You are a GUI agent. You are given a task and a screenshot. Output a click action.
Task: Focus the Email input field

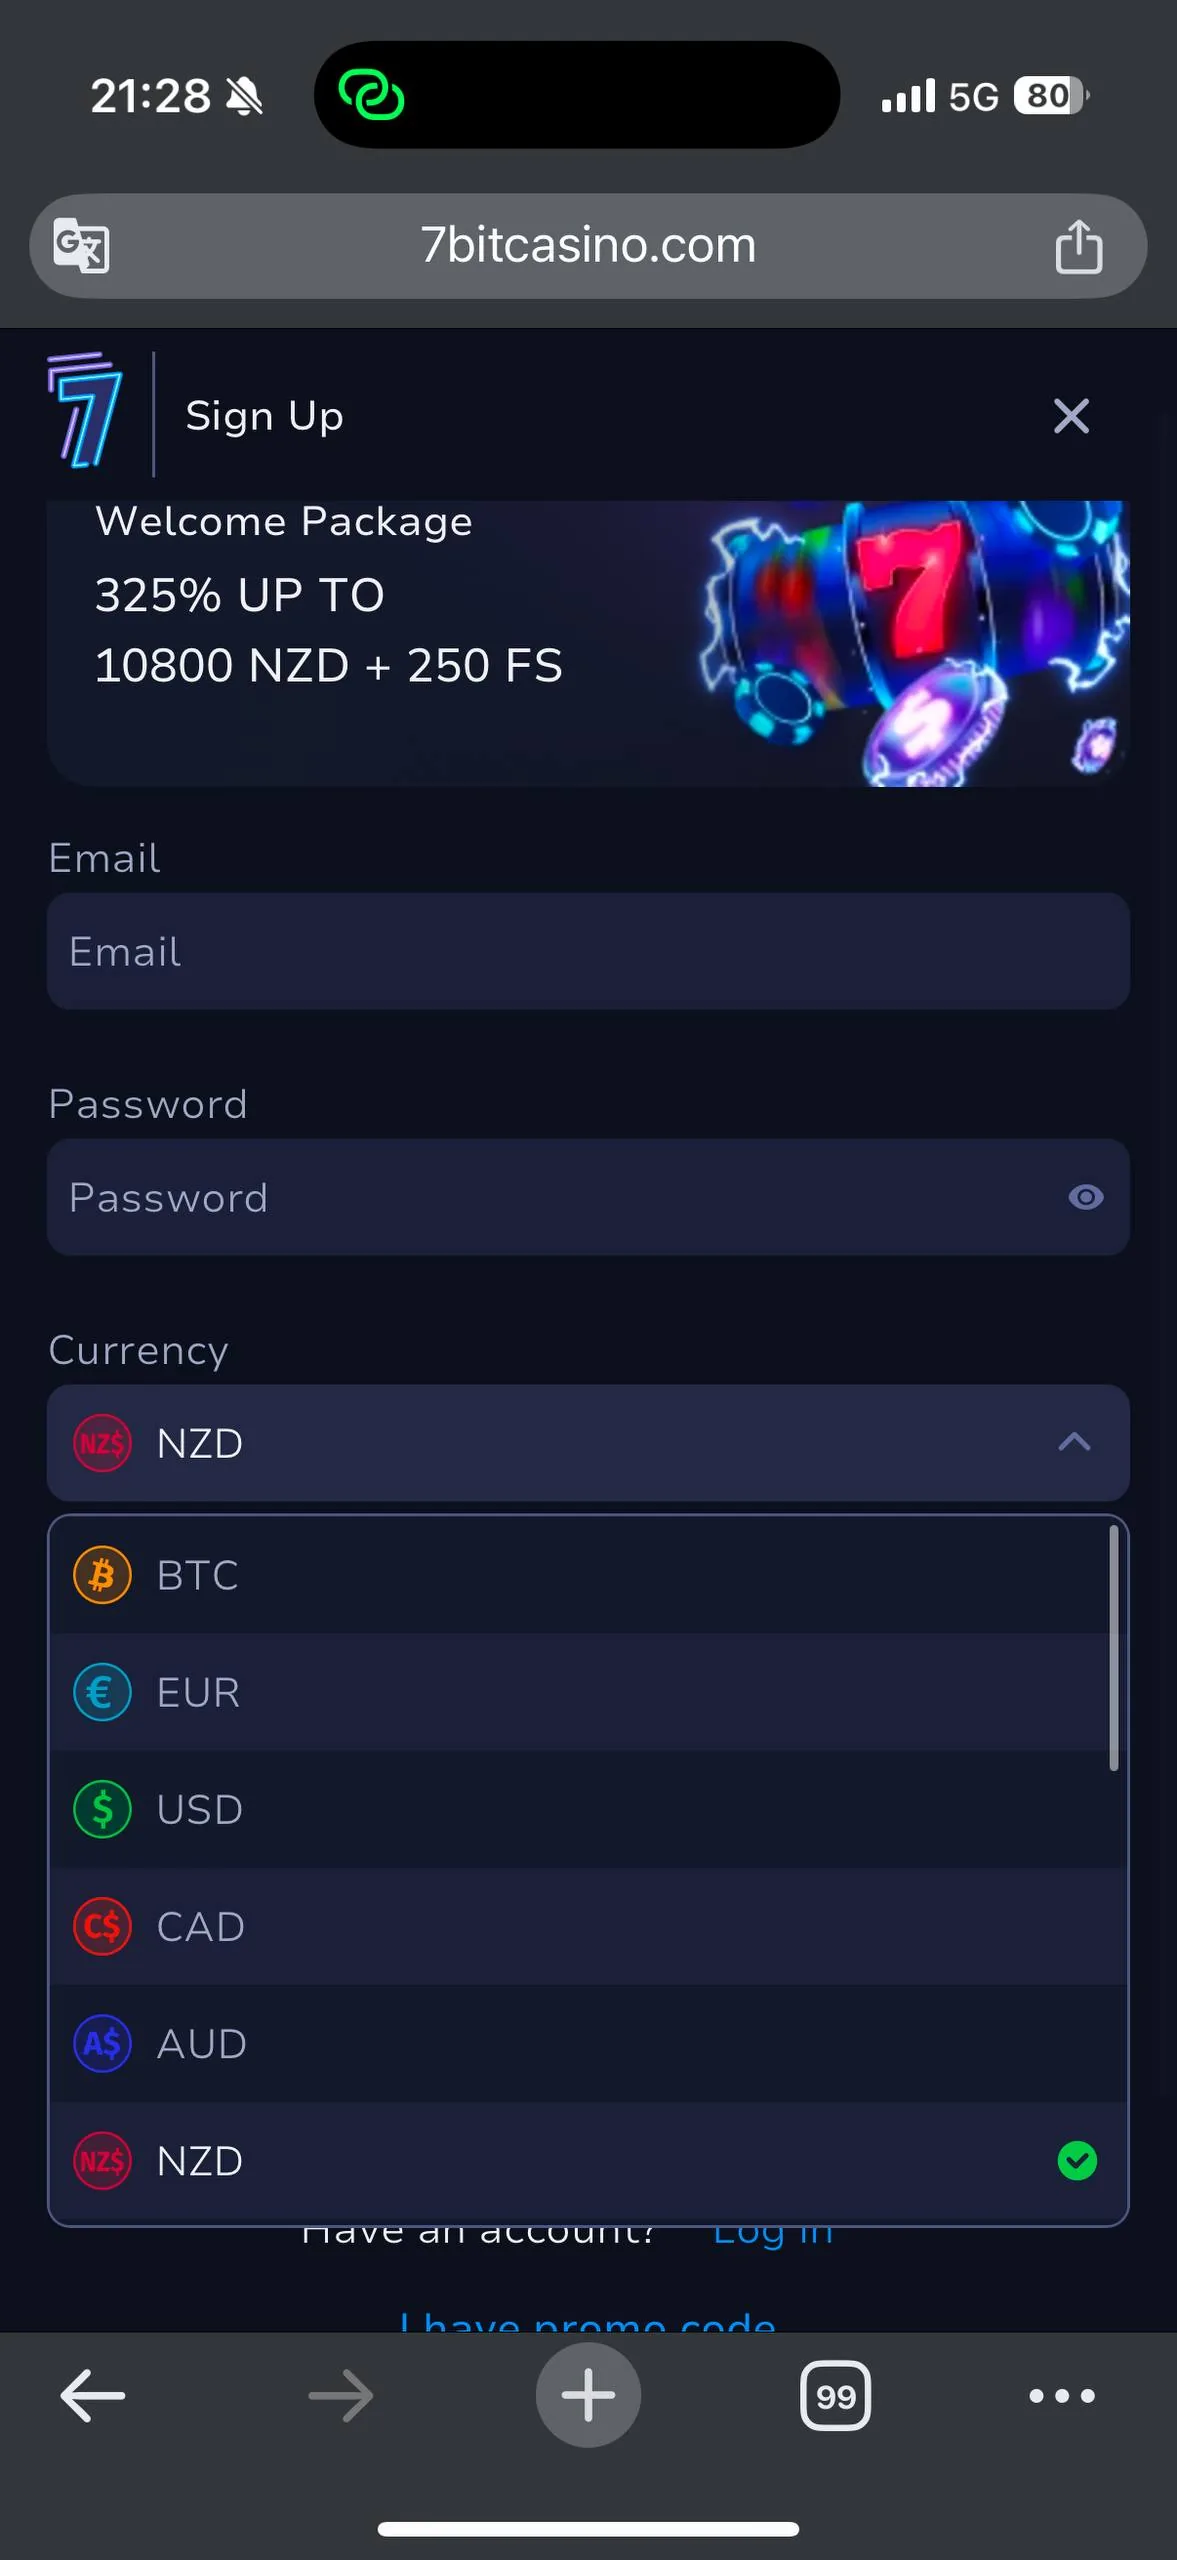588,951
